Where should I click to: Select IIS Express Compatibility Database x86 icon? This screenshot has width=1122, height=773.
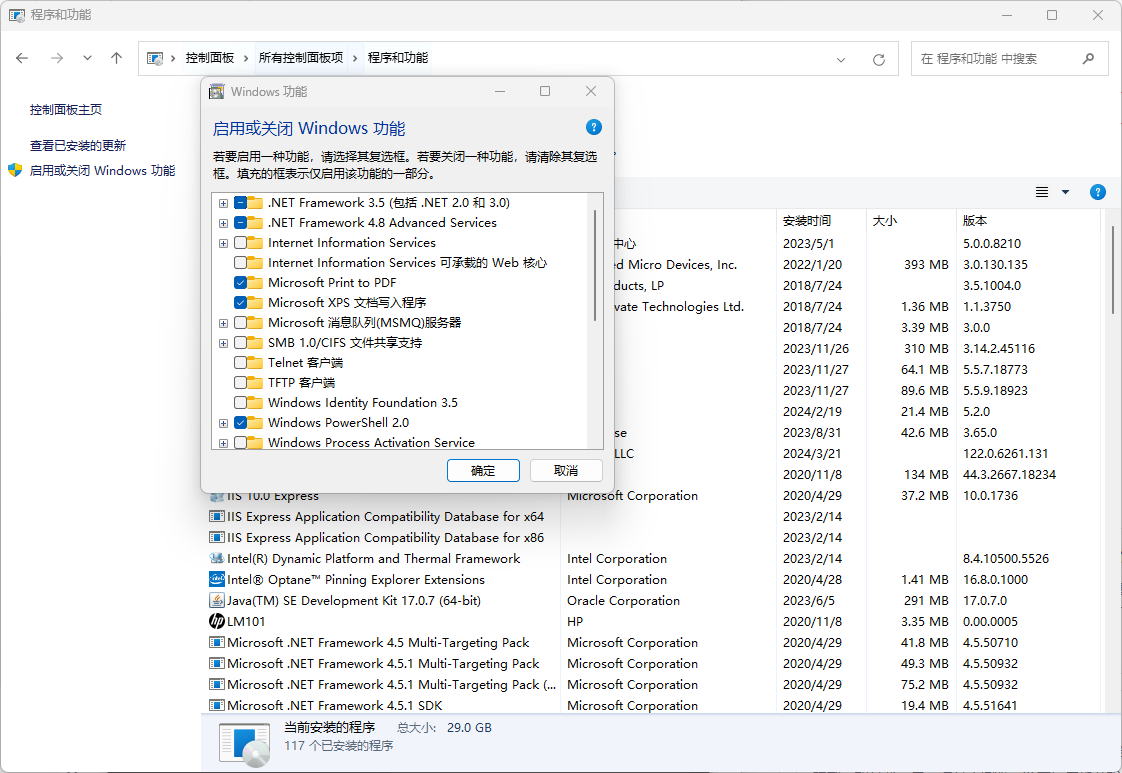[217, 538]
